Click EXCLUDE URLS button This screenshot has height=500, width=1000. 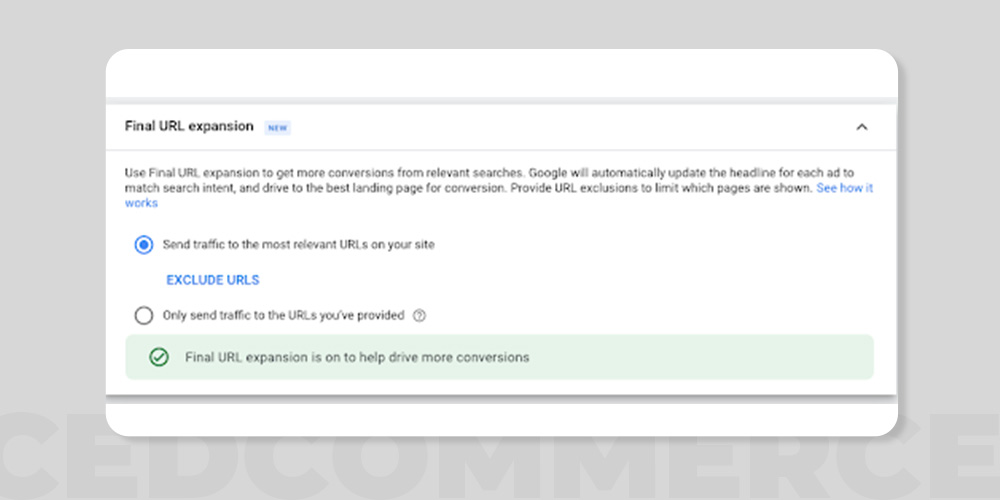pos(213,280)
